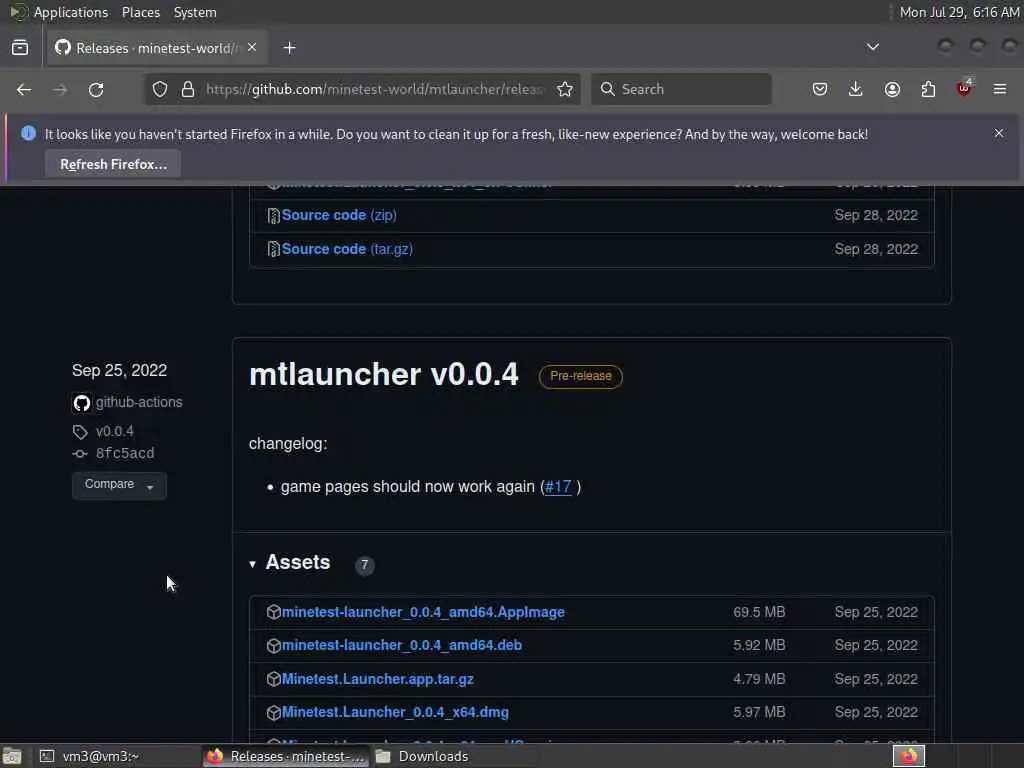Open the Places menu

pyautogui.click(x=140, y=12)
